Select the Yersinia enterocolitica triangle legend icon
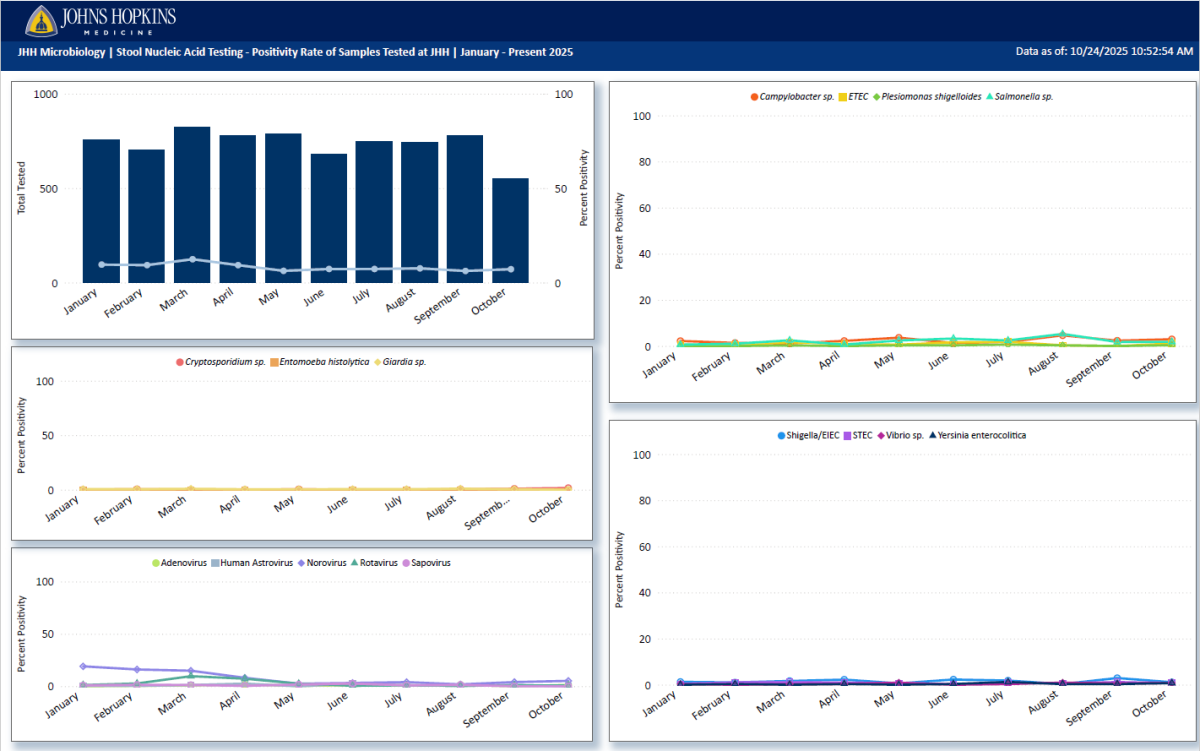This screenshot has width=1200, height=751. coord(933,436)
